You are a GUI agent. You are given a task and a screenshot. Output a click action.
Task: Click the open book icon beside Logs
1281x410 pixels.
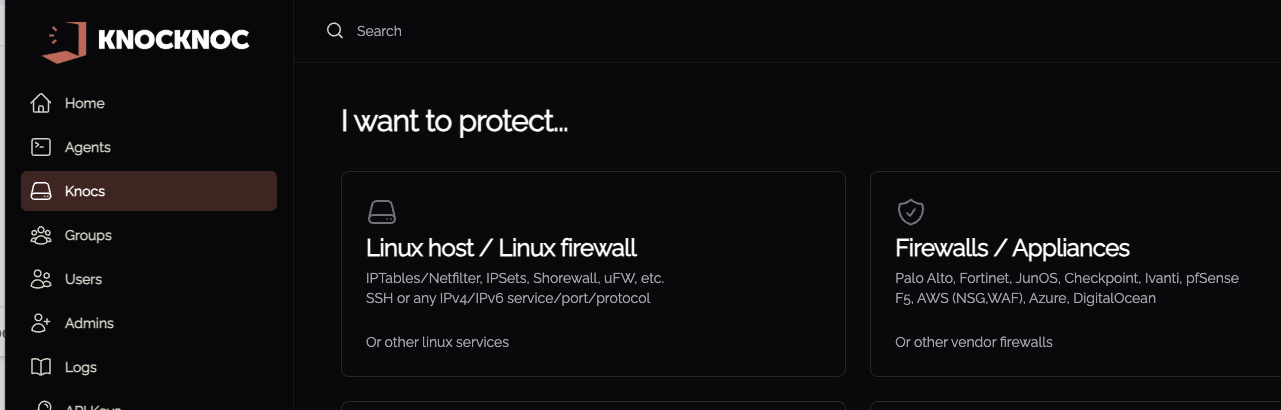tap(41, 367)
